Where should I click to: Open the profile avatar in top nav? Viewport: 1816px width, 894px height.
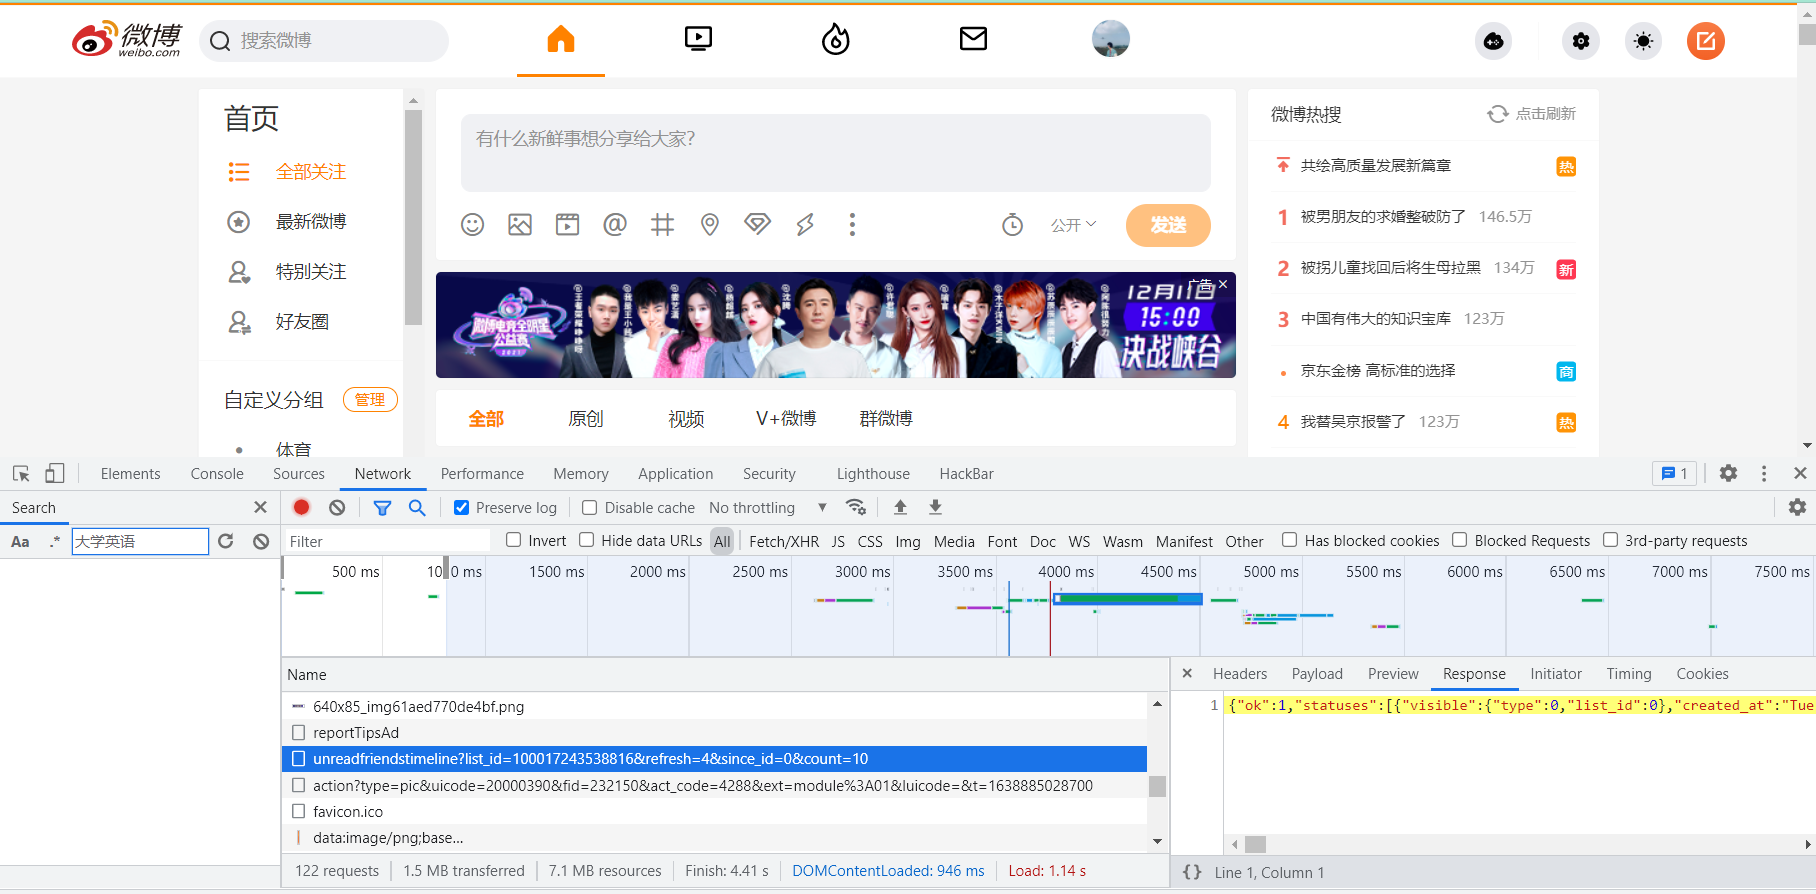coord(1111,39)
